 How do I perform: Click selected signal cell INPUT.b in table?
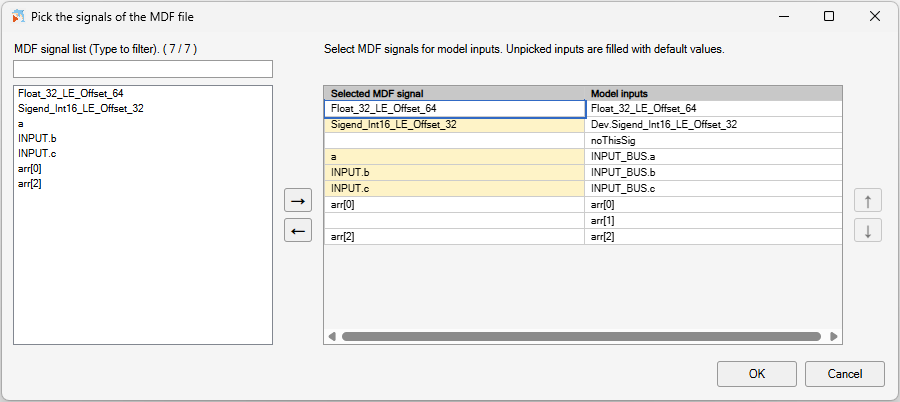(455, 173)
